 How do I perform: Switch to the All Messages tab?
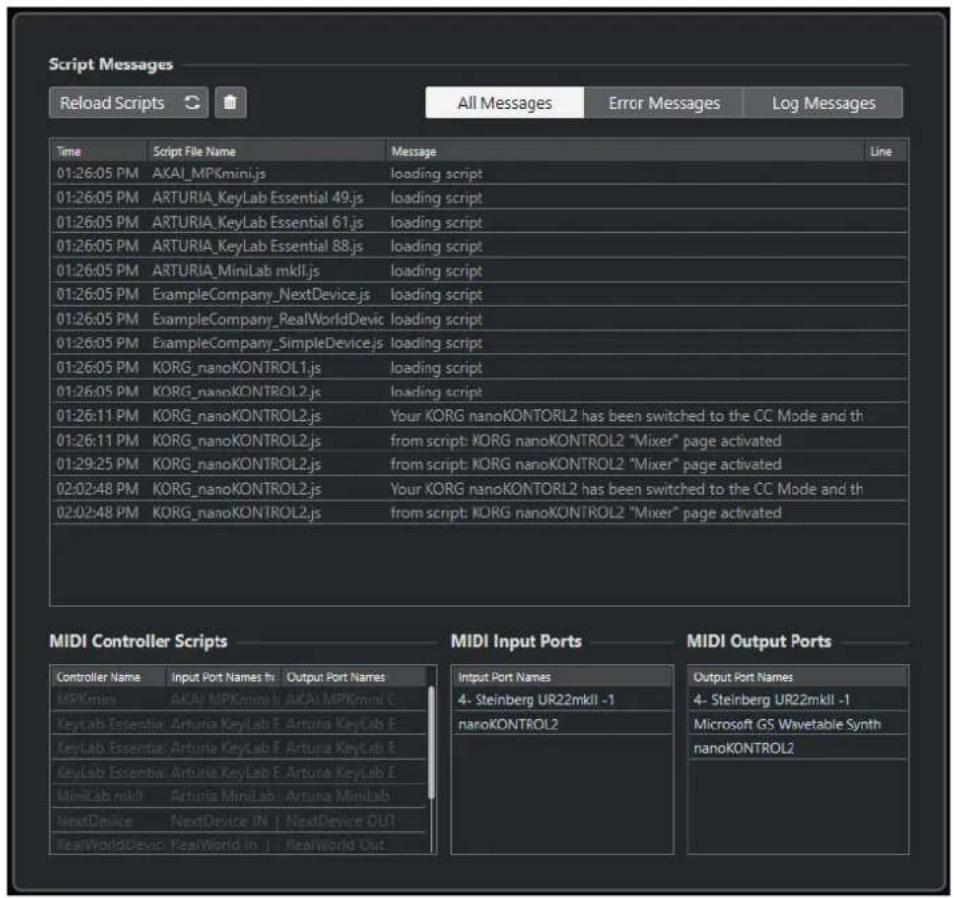tap(504, 103)
